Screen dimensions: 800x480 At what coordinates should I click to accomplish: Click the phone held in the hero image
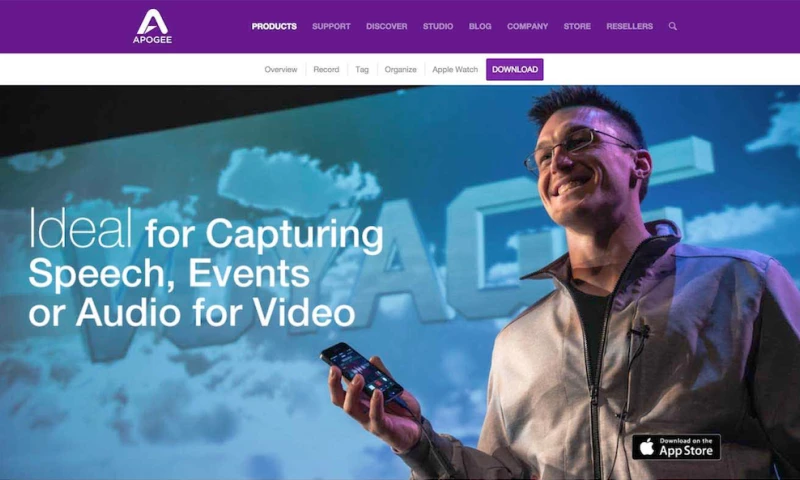pos(361,372)
